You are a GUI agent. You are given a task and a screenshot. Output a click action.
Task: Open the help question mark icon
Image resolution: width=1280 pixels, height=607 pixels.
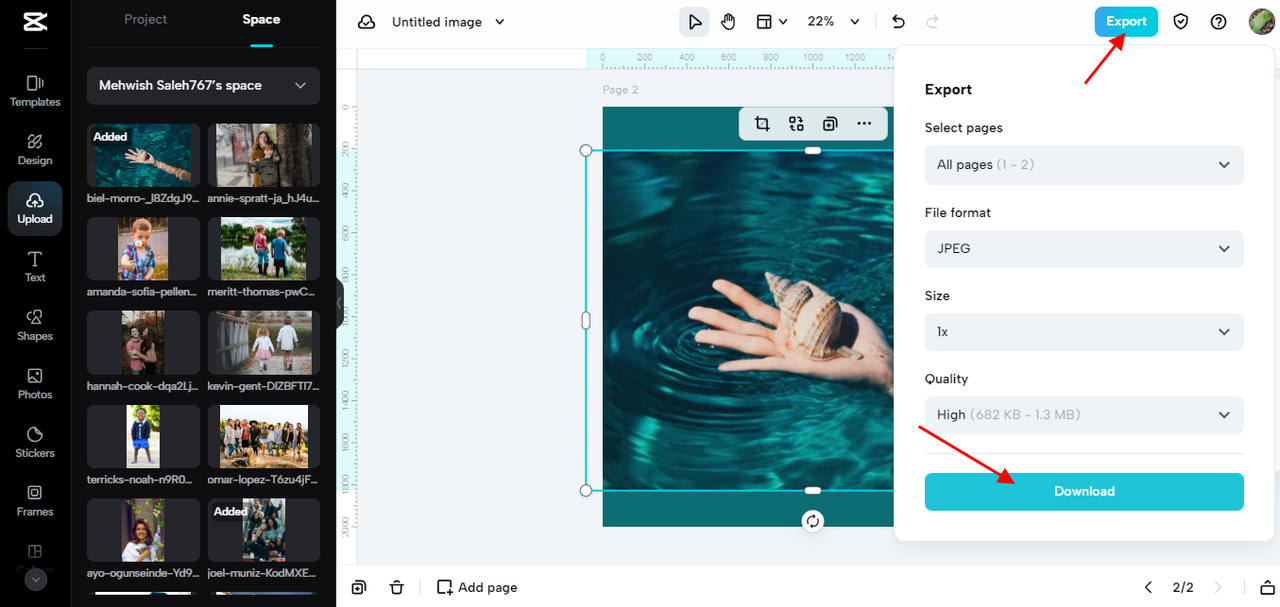point(1218,22)
